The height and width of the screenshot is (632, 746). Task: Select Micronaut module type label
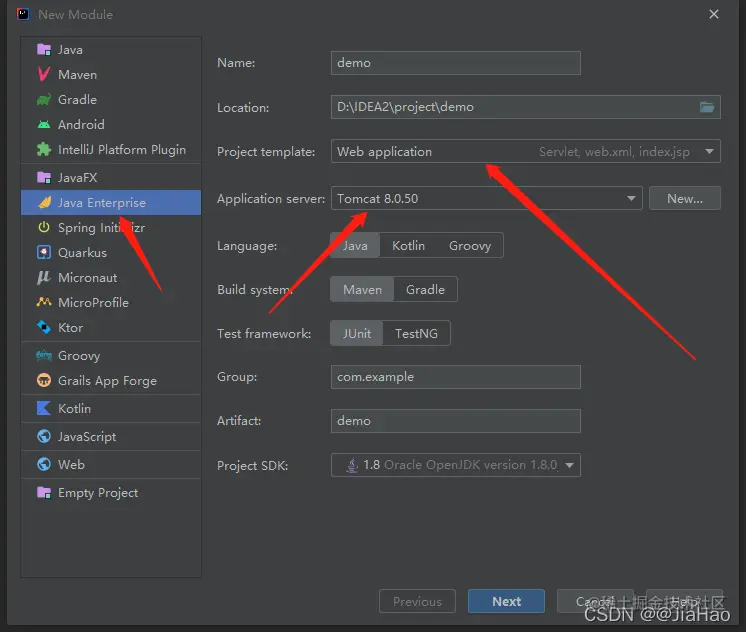(88, 277)
